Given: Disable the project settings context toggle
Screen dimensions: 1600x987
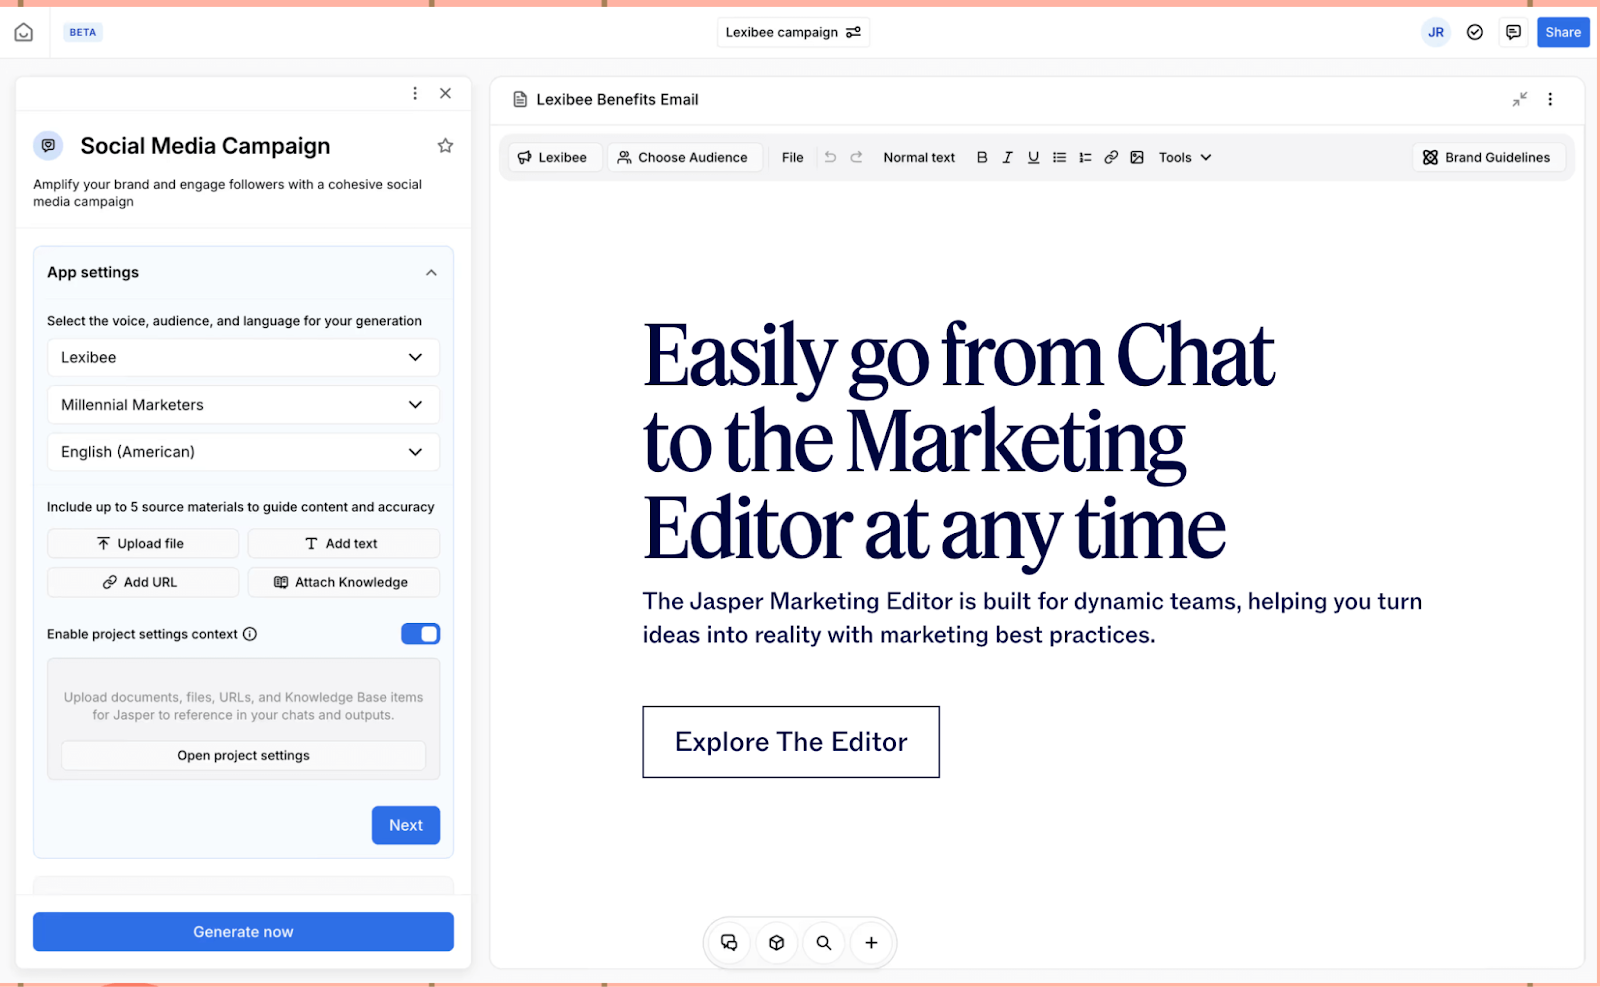Looking at the screenshot, I should tap(420, 633).
